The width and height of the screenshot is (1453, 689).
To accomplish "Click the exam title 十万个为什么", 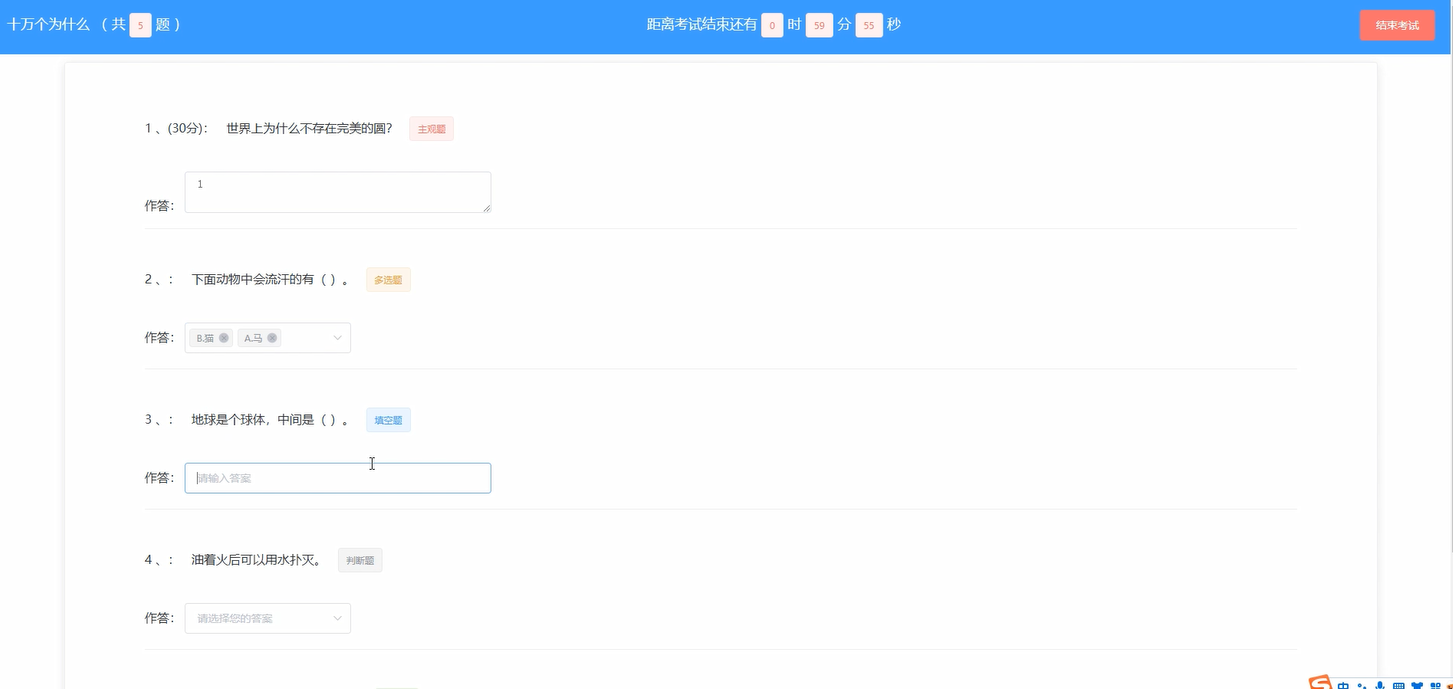I will 48,25.
